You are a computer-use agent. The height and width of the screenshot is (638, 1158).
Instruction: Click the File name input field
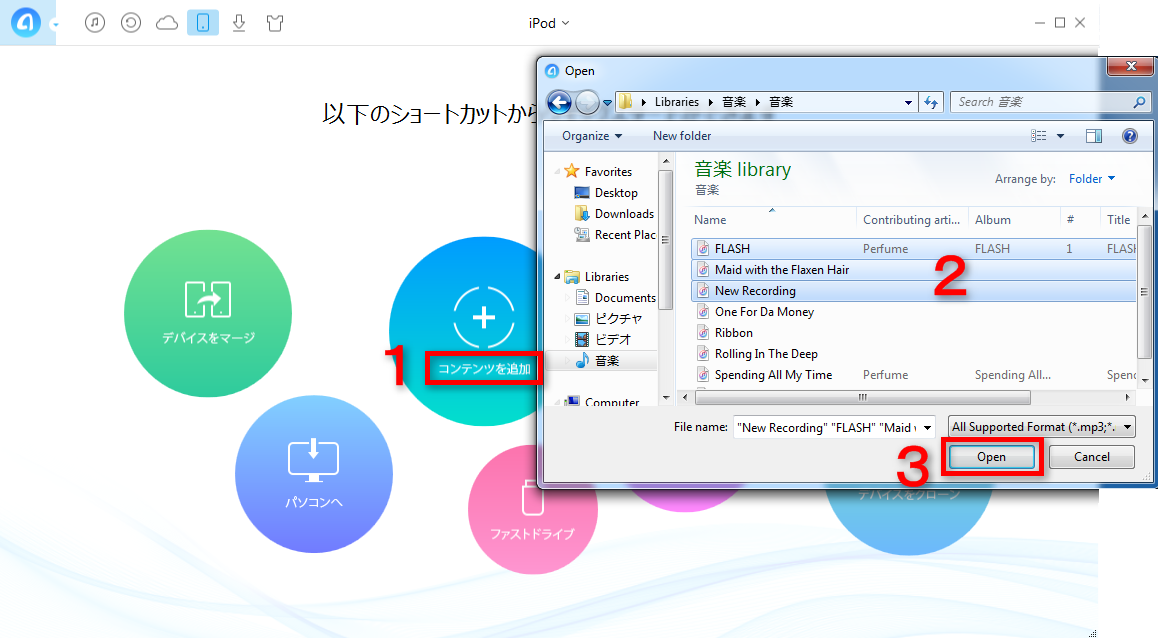pos(826,427)
